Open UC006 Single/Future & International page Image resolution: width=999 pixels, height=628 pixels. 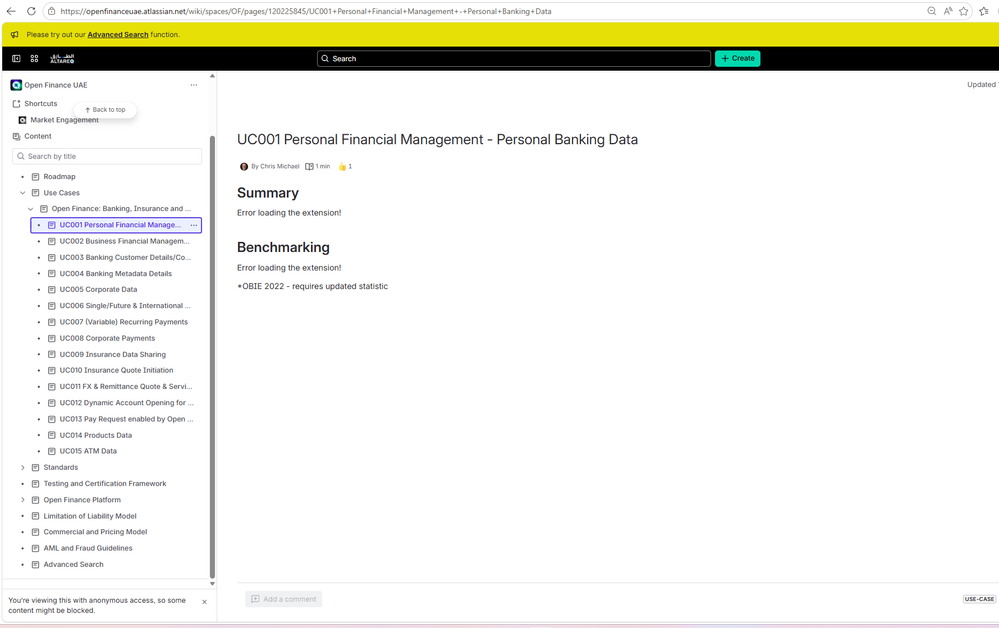125,306
